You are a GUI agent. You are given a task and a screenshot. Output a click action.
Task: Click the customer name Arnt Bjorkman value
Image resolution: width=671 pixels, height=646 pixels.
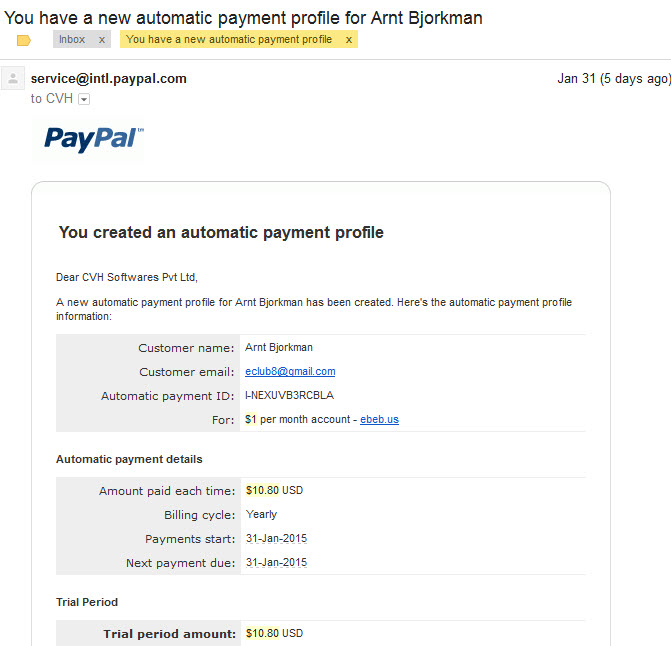coord(279,348)
